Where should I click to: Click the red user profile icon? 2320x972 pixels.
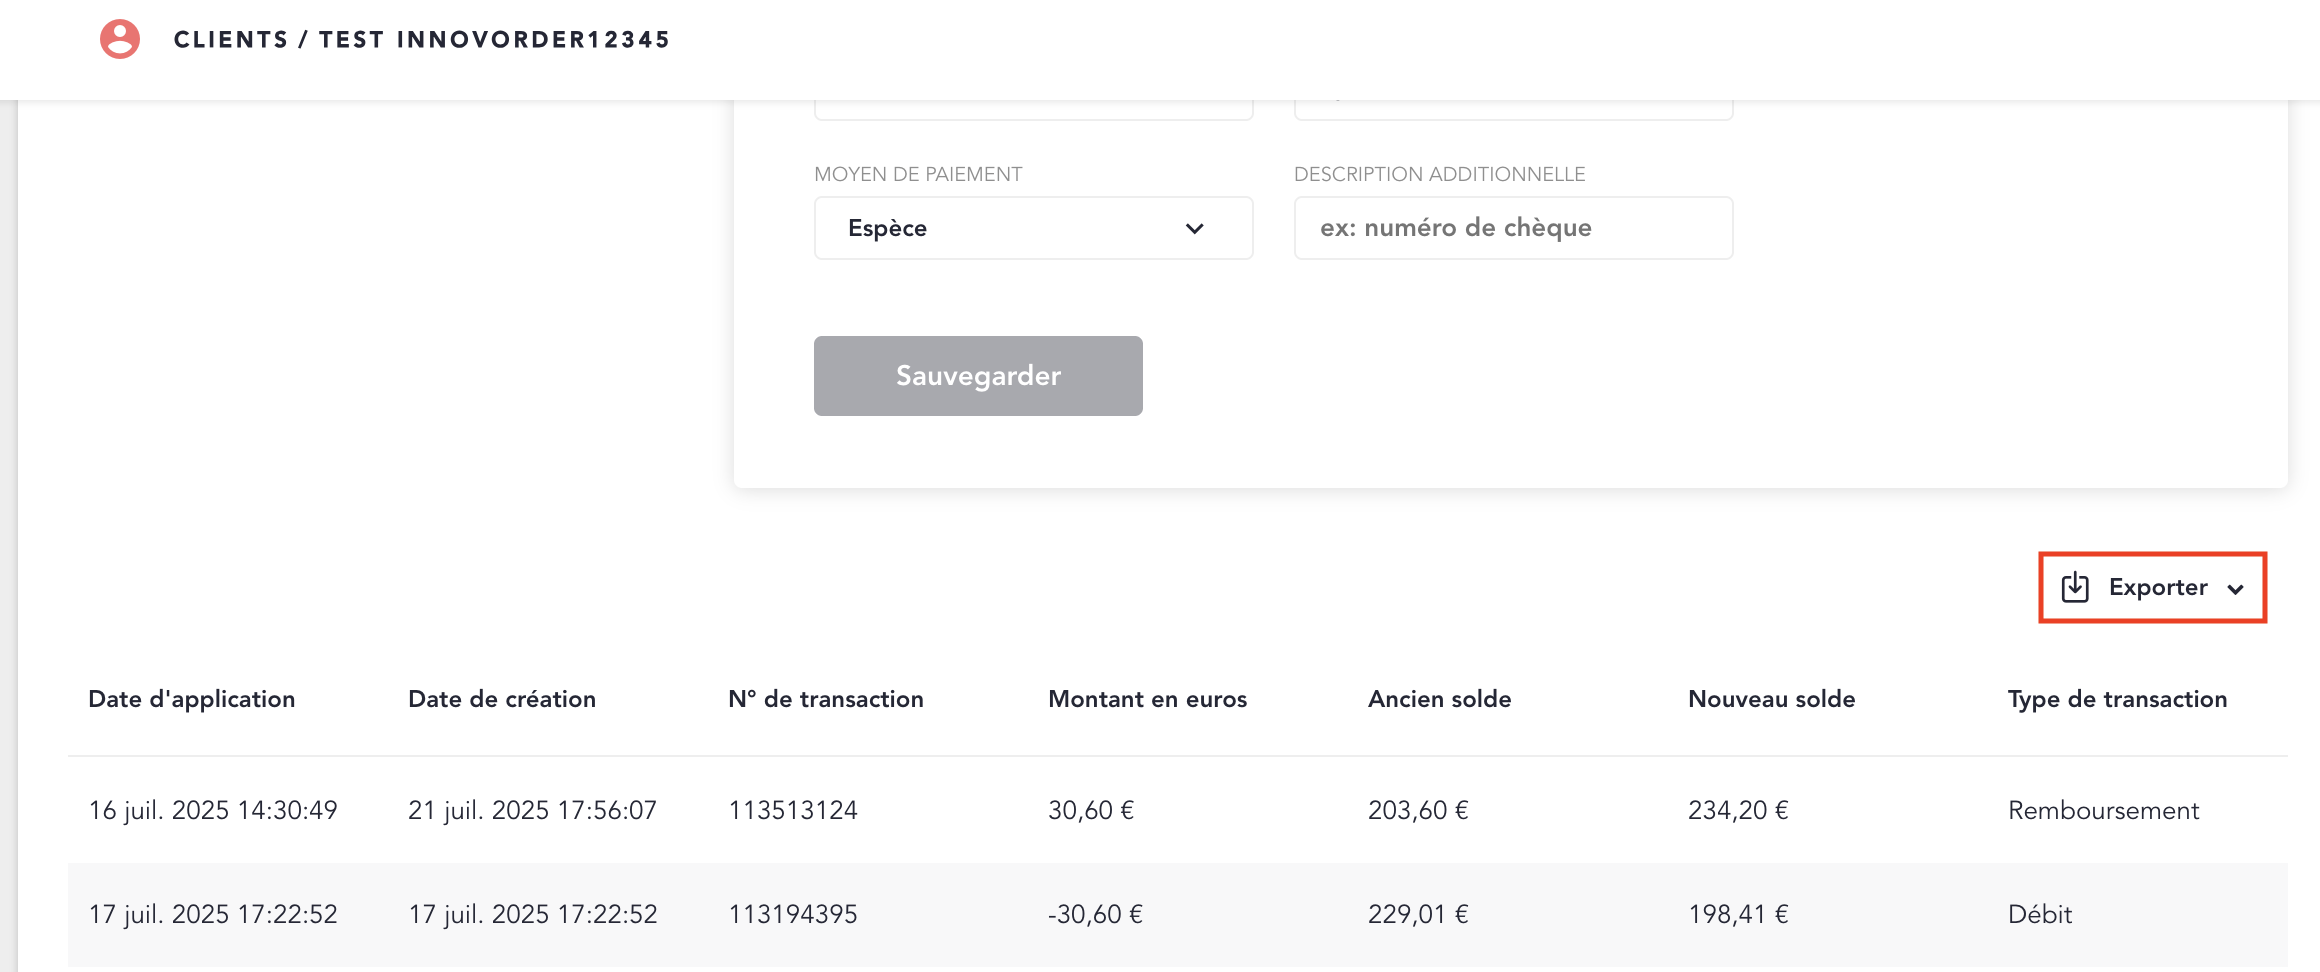tap(120, 40)
